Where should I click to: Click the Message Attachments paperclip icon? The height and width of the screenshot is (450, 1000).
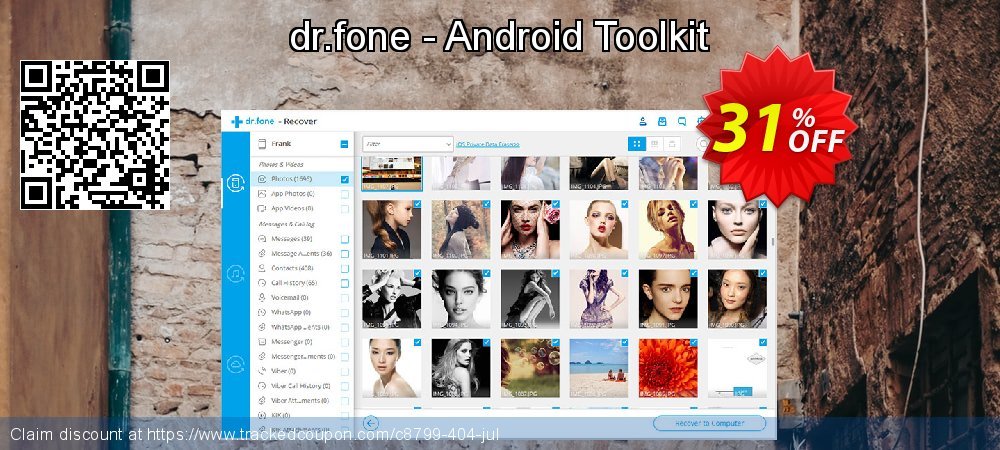[261, 253]
